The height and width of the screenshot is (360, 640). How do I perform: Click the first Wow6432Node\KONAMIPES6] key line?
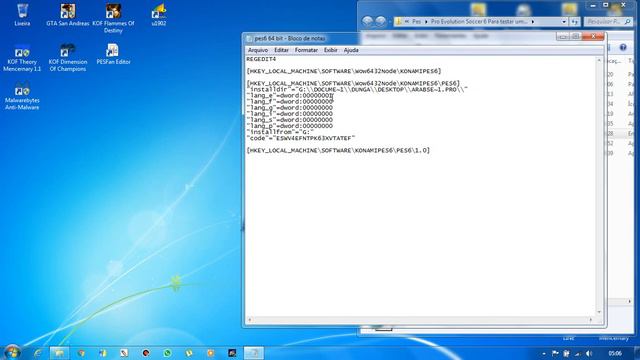344,71
